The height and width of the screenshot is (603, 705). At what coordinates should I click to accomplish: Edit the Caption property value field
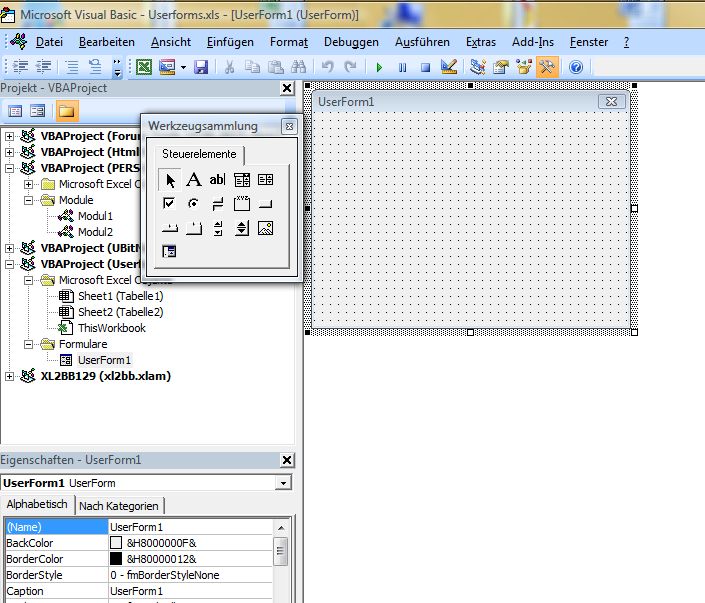(190, 591)
